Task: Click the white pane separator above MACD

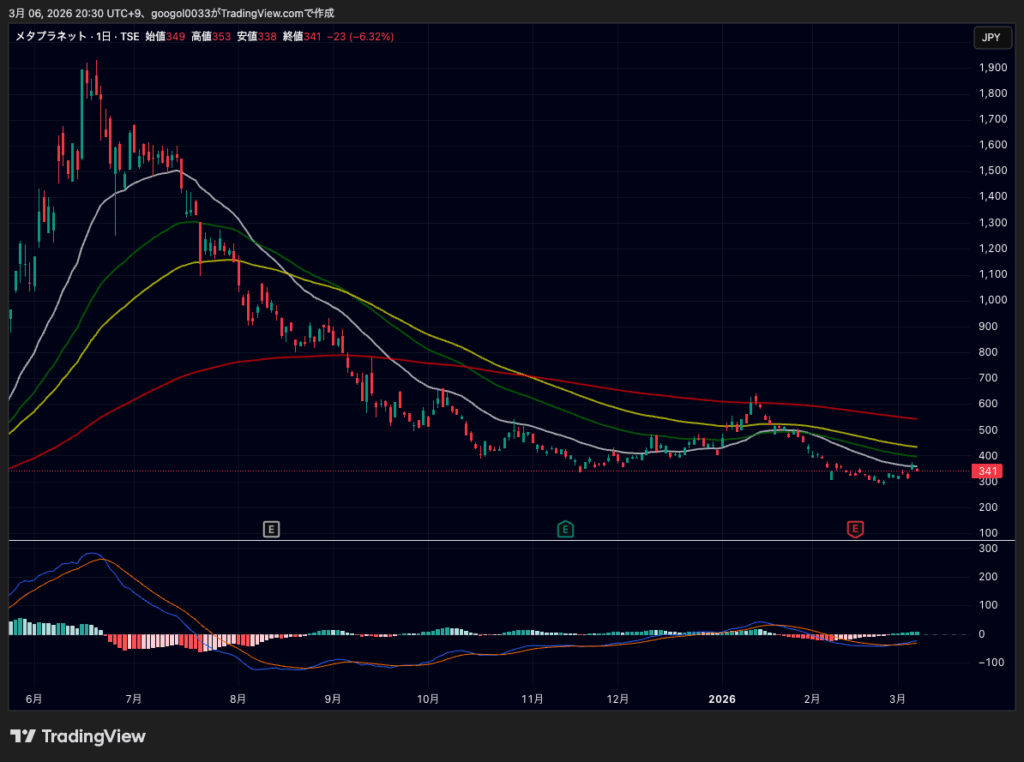Action: [512, 540]
